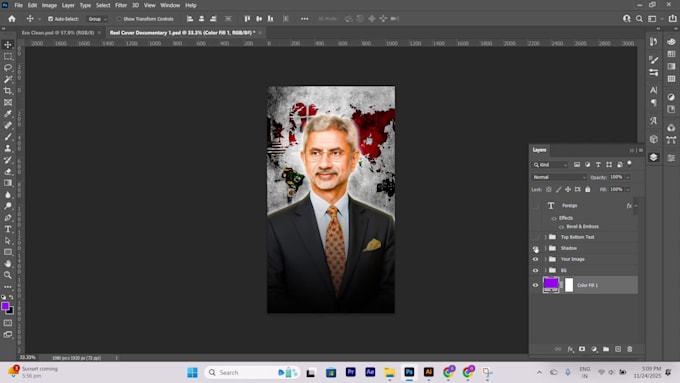Image resolution: width=680 pixels, height=383 pixels.
Task: Click the Color Fill 1 layer mask thumbnail
Action: pyautogui.click(x=569, y=285)
